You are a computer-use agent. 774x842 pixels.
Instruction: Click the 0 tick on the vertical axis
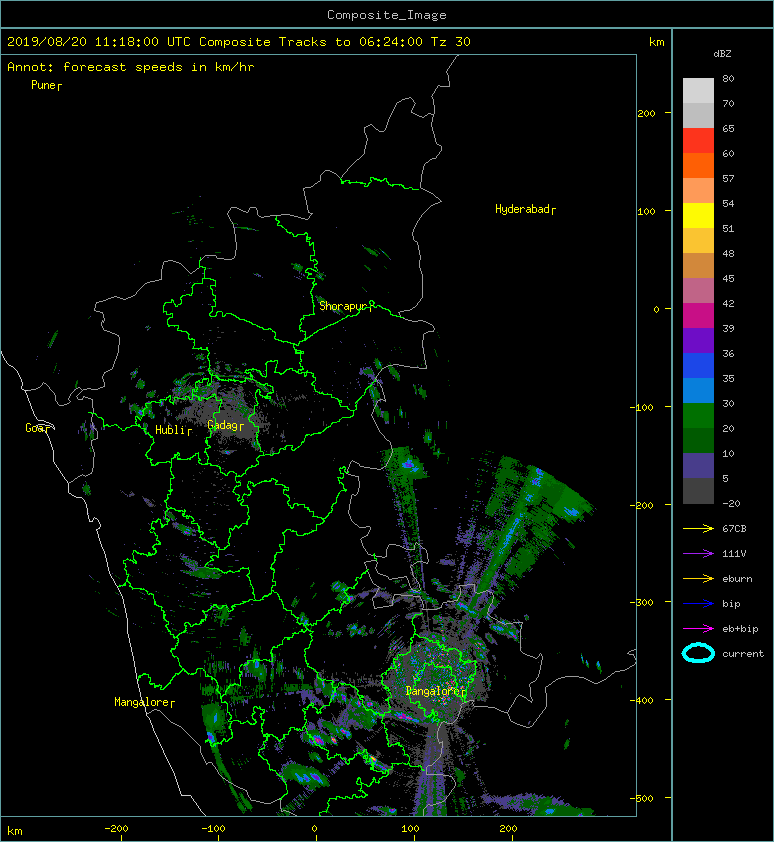(656, 309)
